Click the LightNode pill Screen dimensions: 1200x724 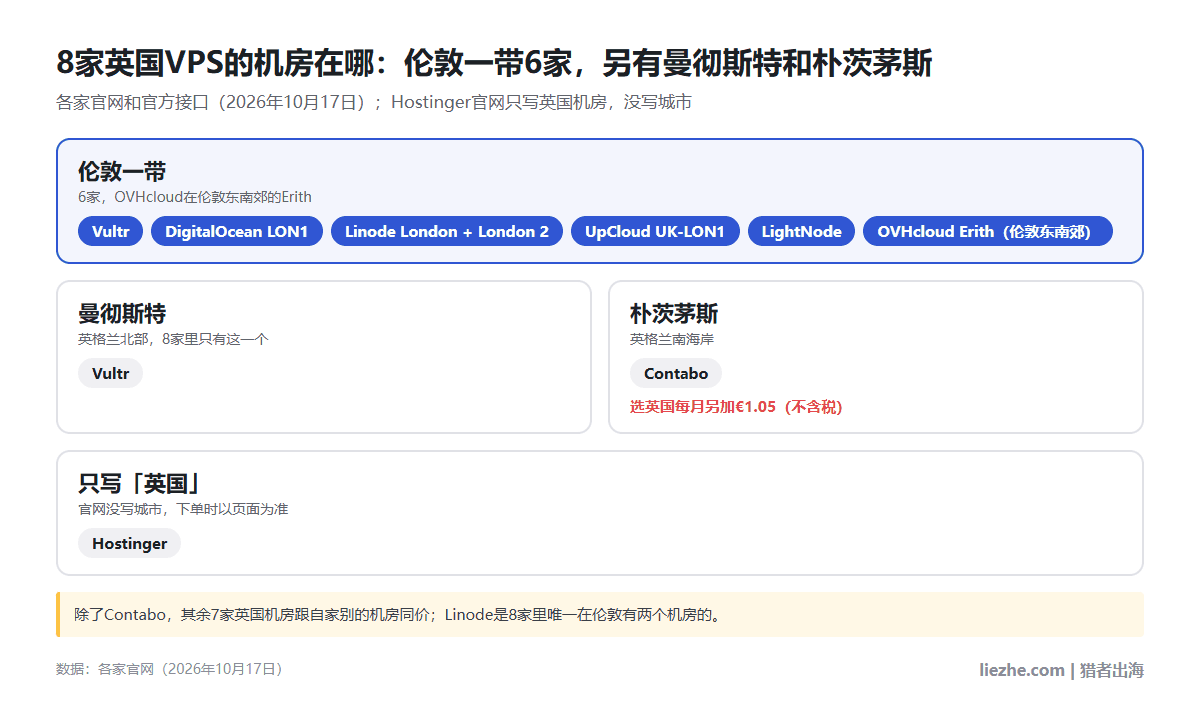pyautogui.click(x=801, y=231)
